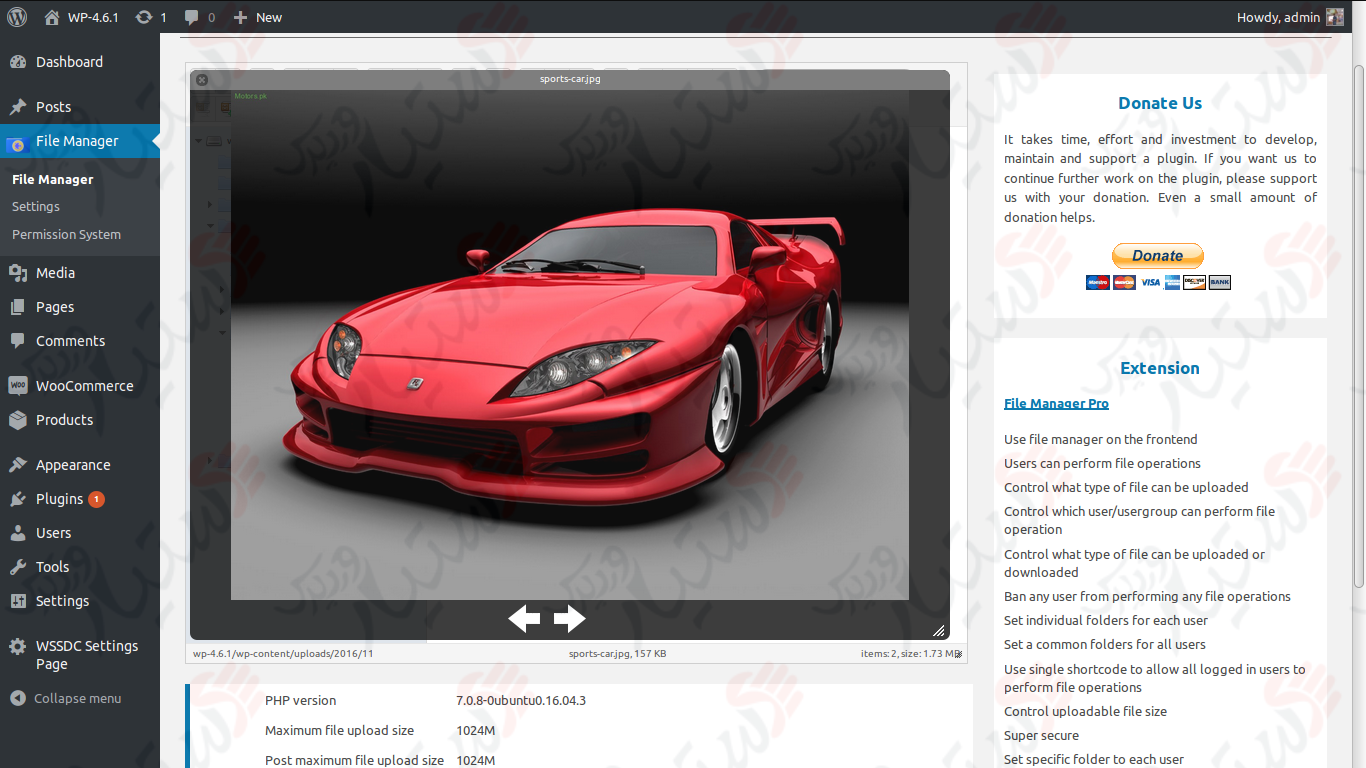1366x768 pixels.
Task: Show the next image with right arrow
Action: point(569,619)
